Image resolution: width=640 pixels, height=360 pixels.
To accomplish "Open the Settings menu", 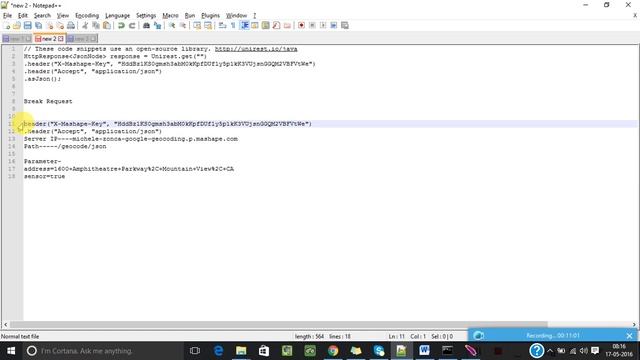I will (146, 16).
